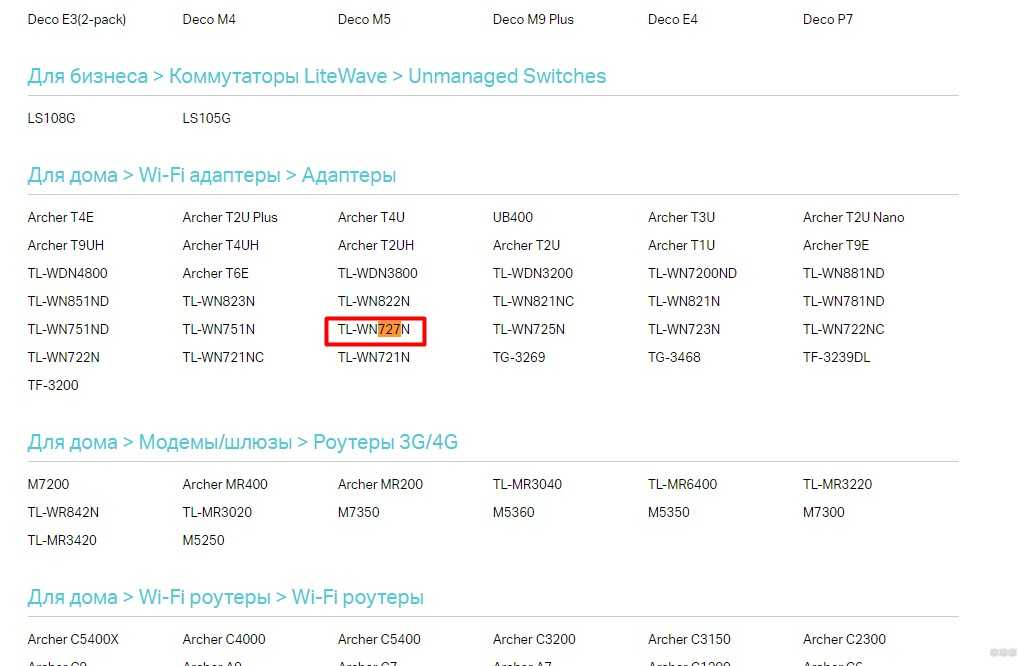
Task: Click the TL-MR6400 router link
Action: tap(682, 484)
